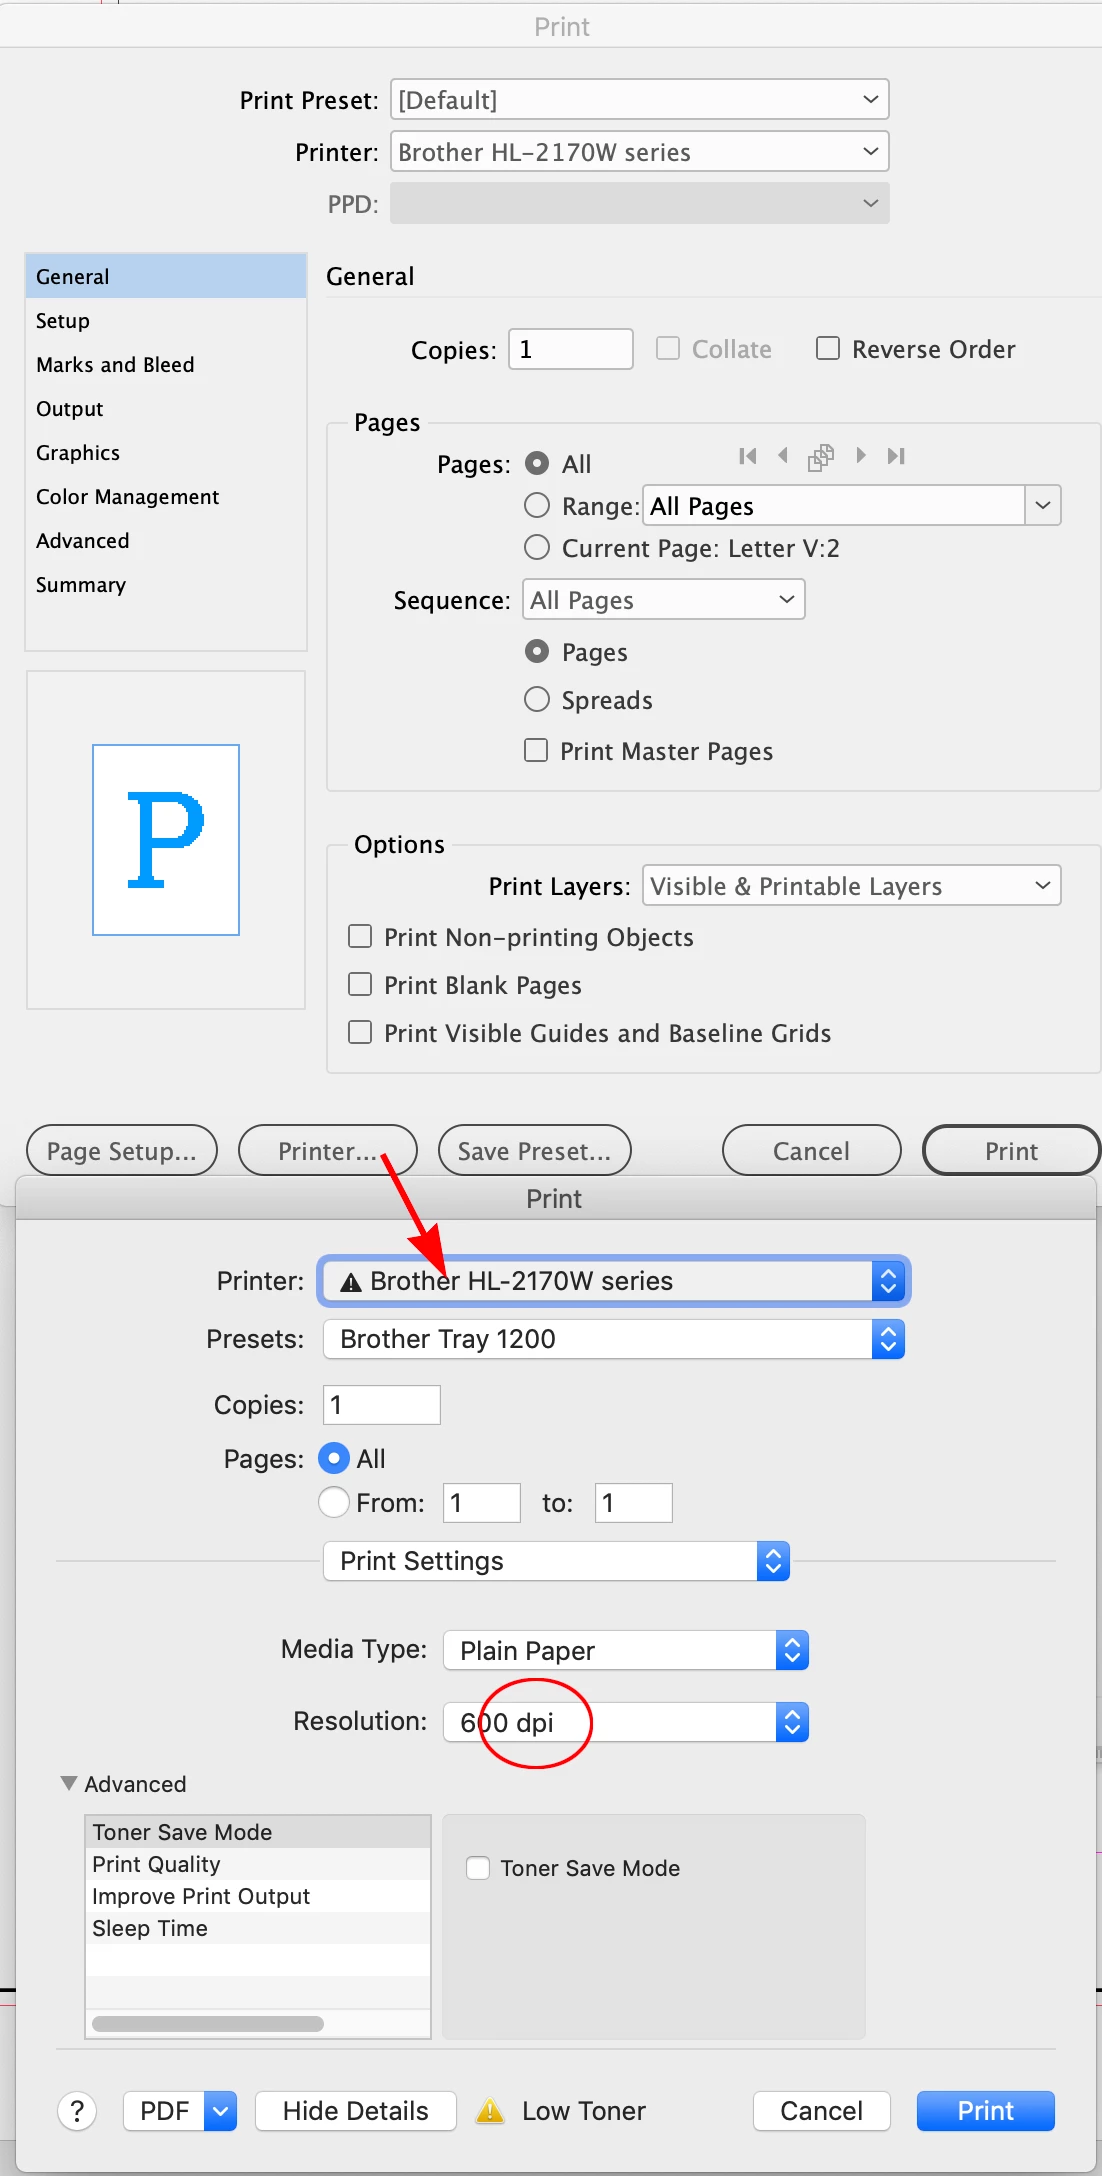Viewport: 1102px width, 2176px height.
Task: Click the PDF button
Action: coord(164,2111)
